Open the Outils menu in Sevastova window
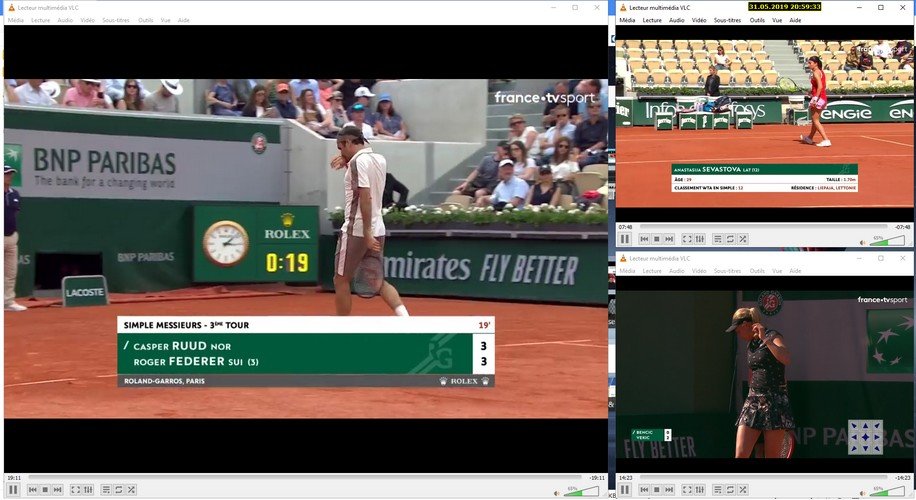The image size is (916, 500). [x=757, y=20]
